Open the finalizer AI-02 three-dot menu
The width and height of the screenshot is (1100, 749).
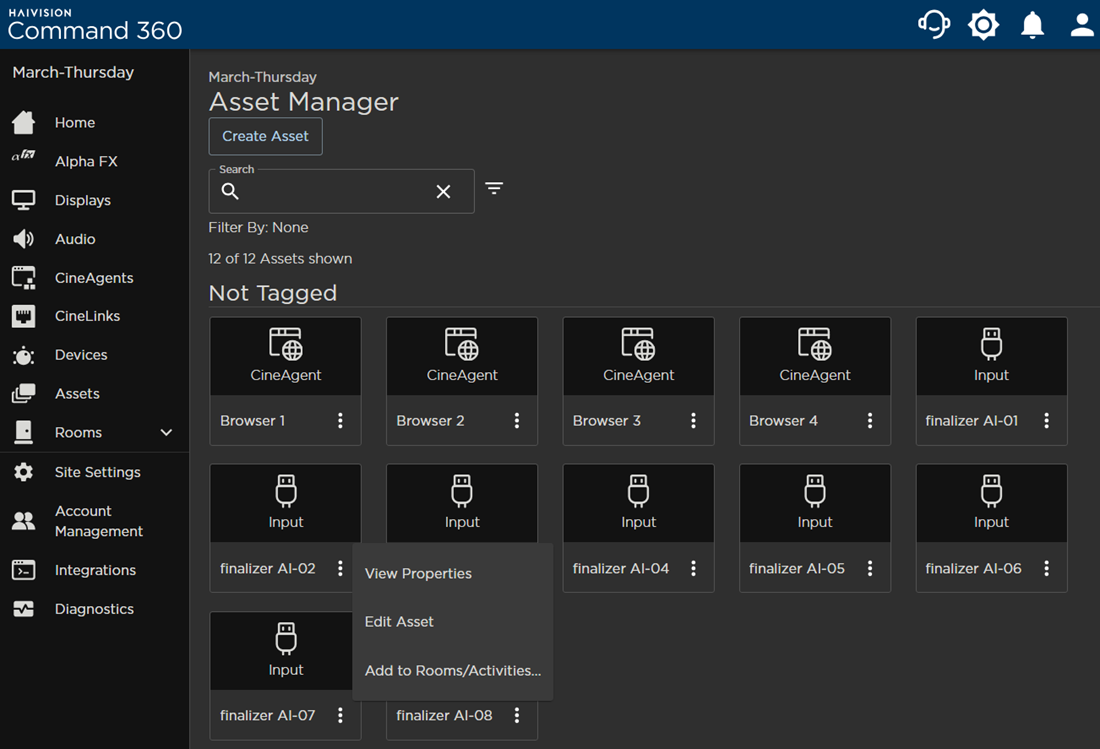coord(340,568)
